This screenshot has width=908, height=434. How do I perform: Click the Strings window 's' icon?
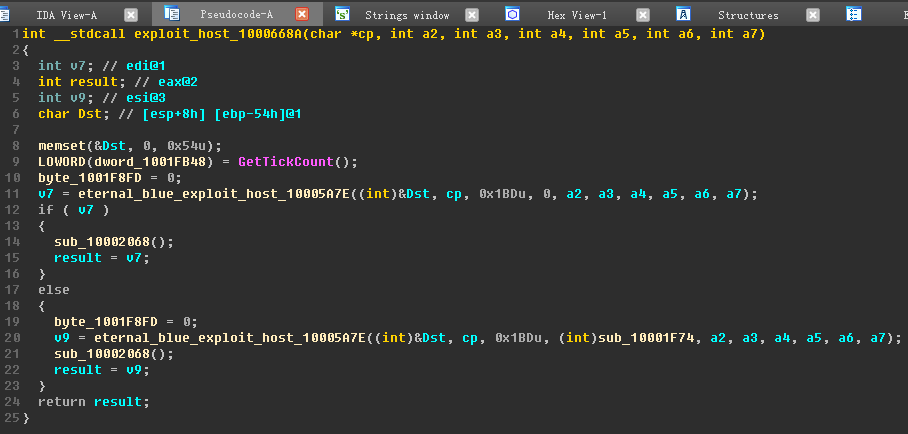[x=342, y=14]
